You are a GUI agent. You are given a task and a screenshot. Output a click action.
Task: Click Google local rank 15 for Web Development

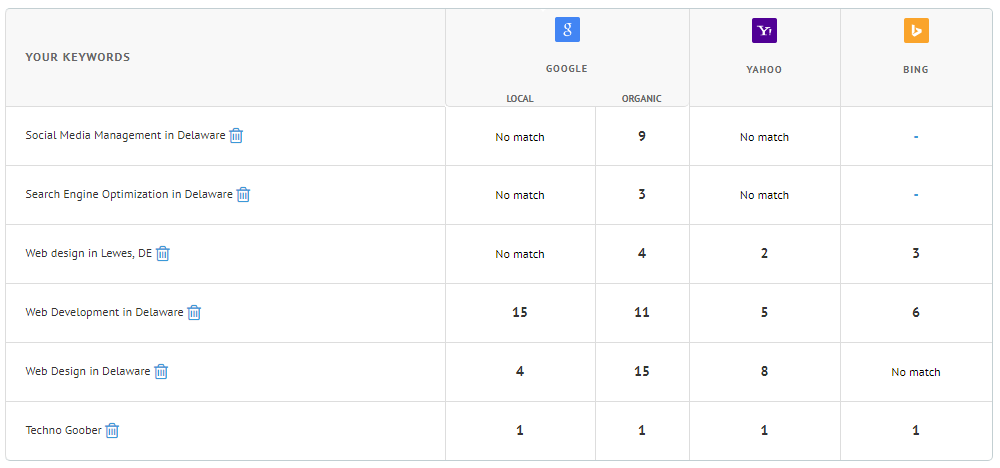click(520, 312)
